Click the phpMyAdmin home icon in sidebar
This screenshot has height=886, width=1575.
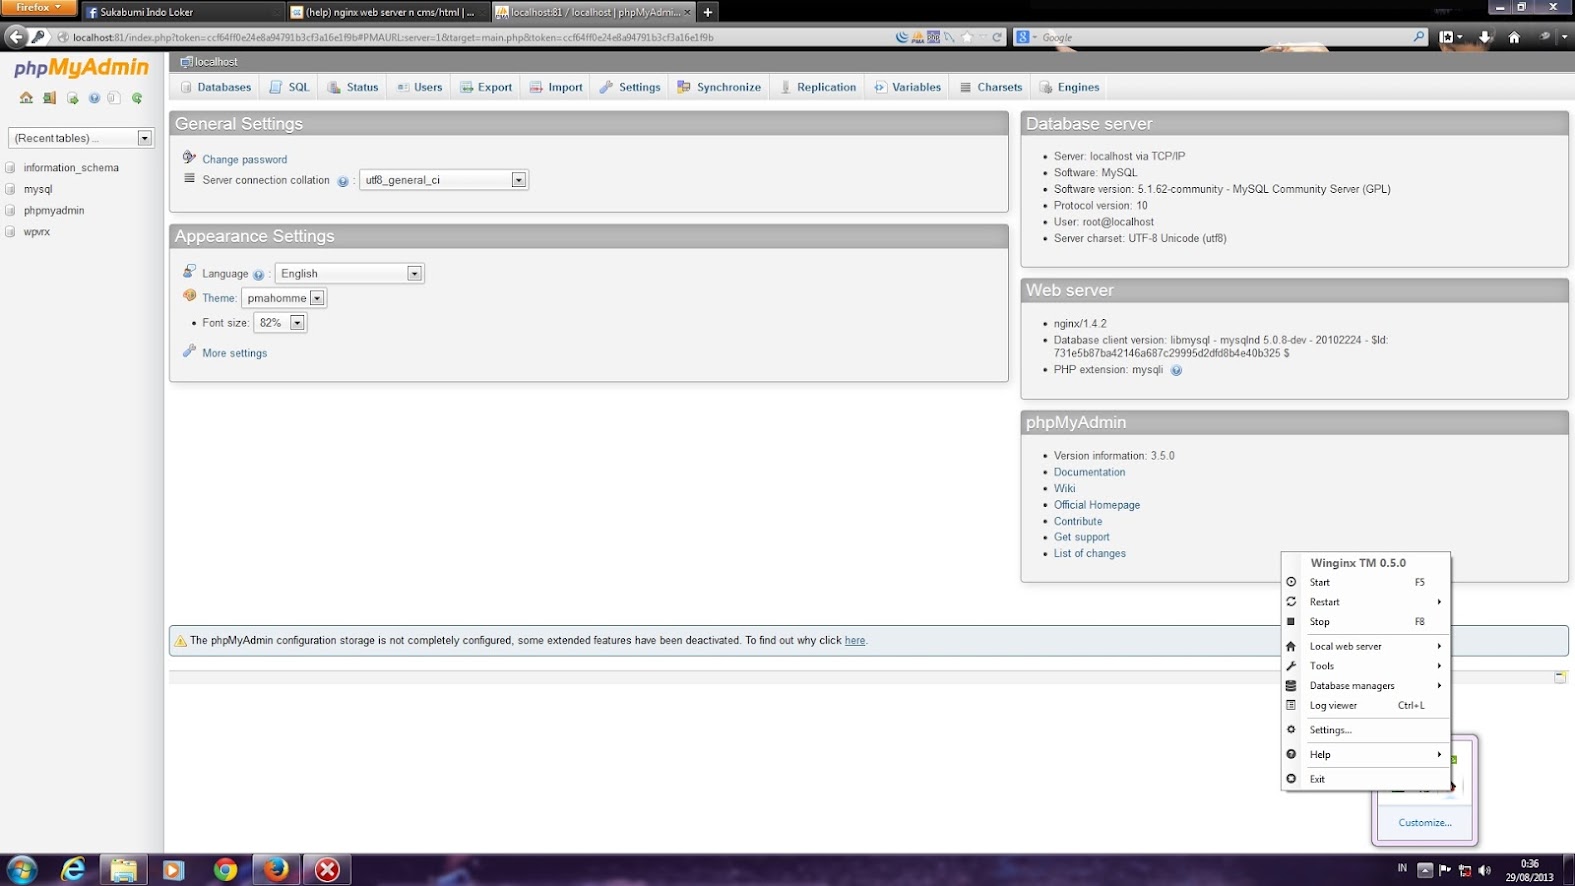pos(26,98)
